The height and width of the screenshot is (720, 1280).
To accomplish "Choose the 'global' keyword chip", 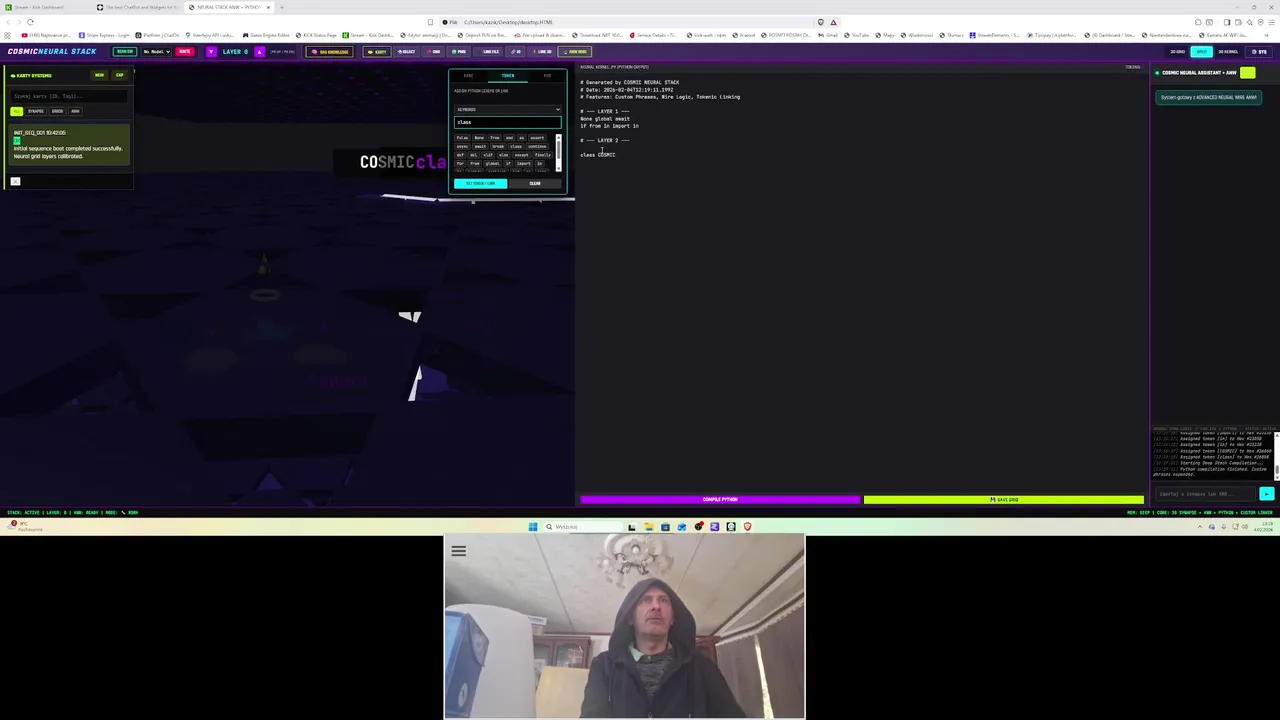I will (x=491, y=163).
